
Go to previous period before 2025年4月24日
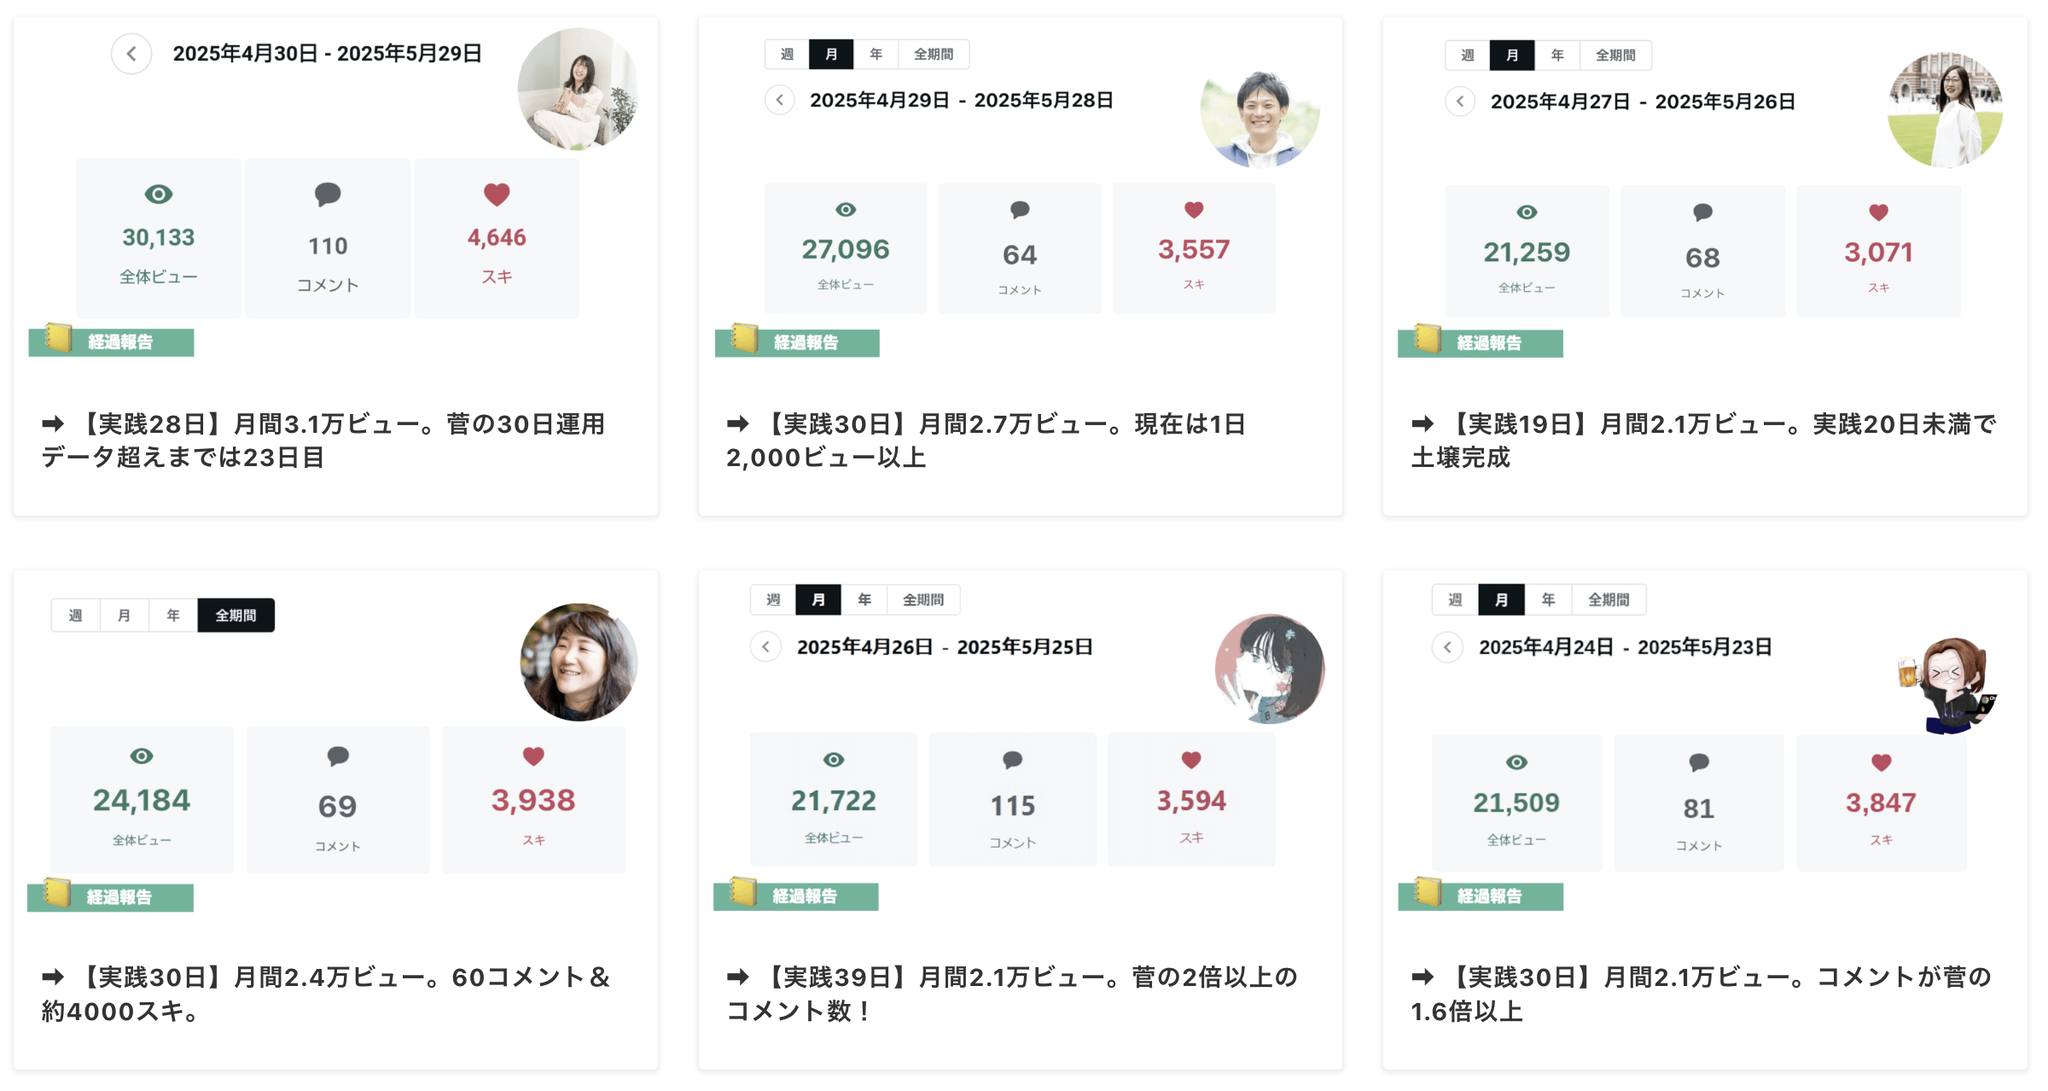(x=1447, y=647)
